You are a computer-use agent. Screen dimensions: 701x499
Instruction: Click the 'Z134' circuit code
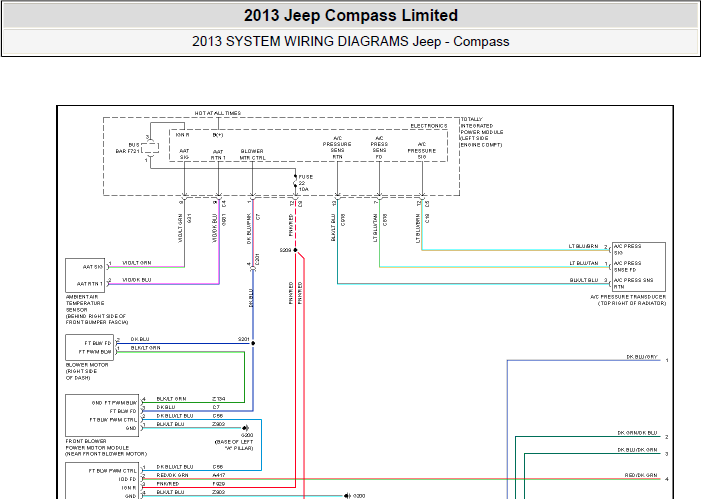[218, 399]
